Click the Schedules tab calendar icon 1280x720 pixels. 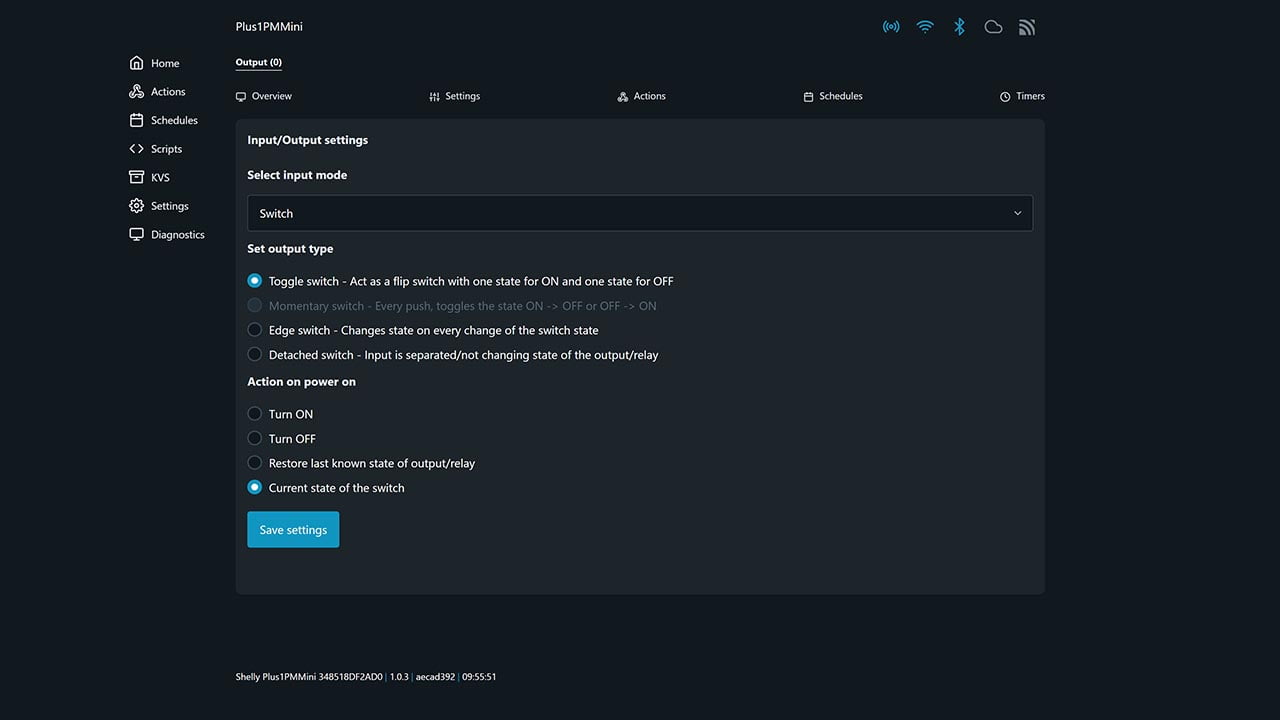[x=809, y=97]
